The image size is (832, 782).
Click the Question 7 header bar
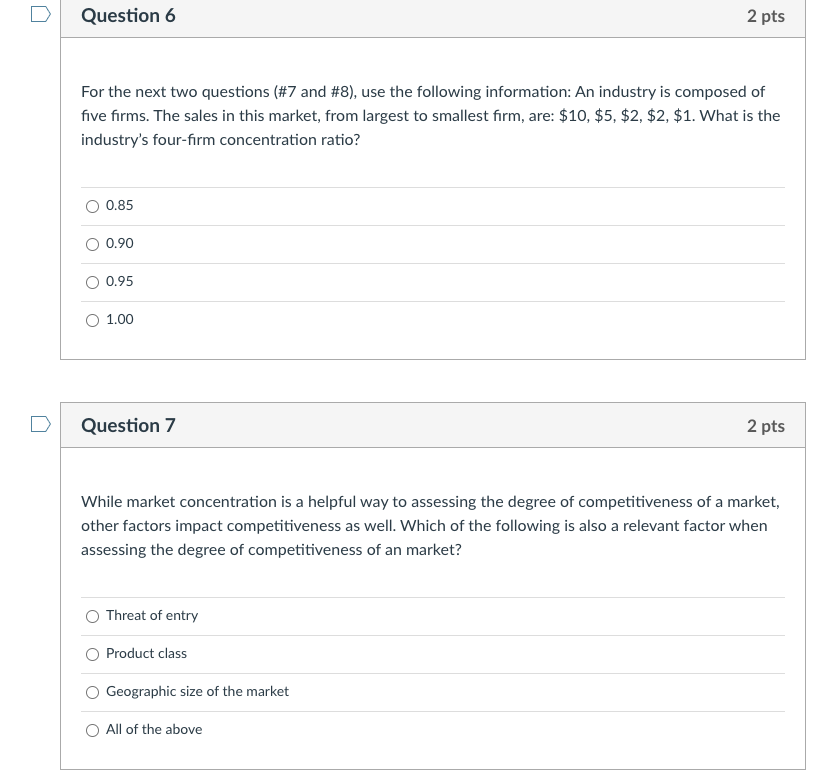400,425
